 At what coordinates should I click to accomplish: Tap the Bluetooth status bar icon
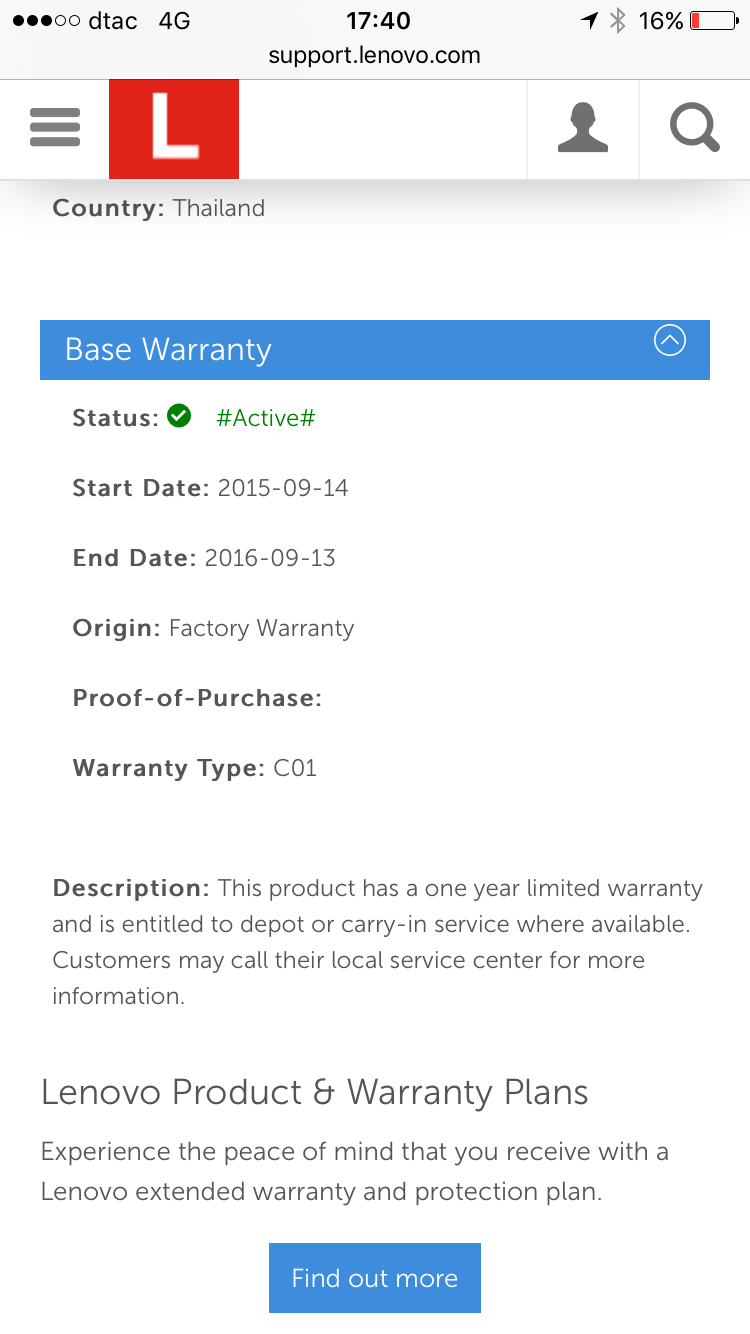(617, 21)
